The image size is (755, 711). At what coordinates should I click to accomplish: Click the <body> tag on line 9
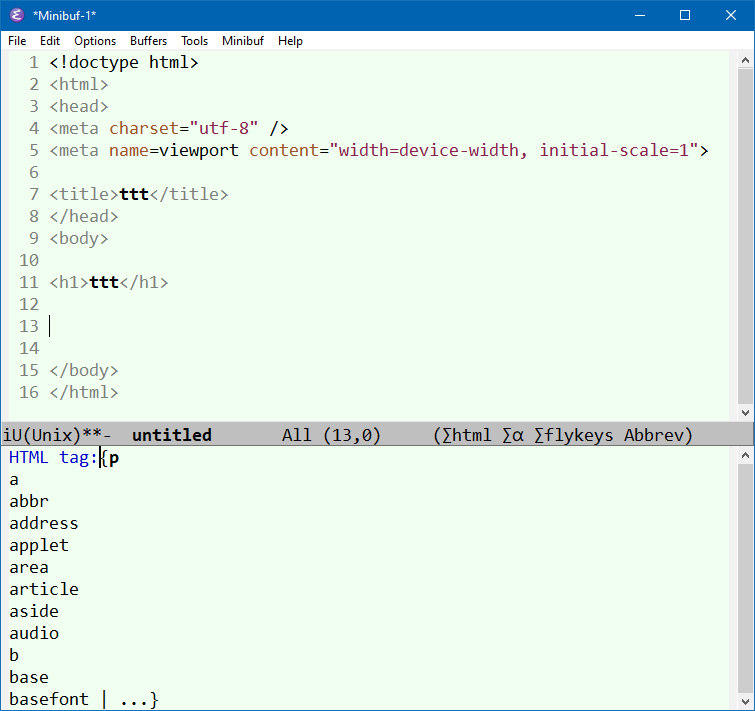coord(79,238)
